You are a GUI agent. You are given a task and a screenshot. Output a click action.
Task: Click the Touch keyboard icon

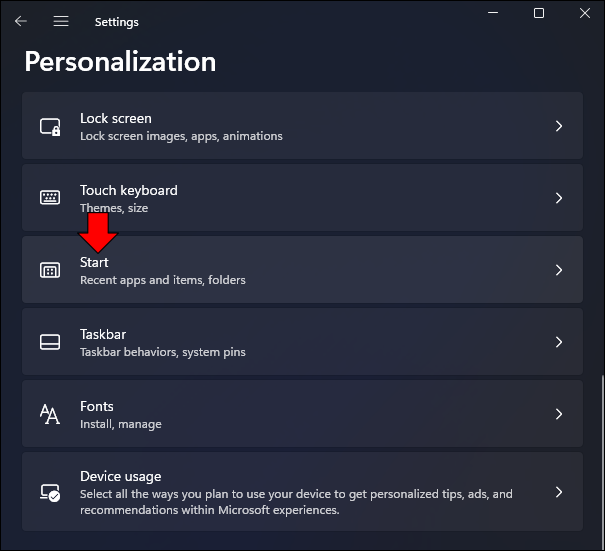tap(50, 198)
